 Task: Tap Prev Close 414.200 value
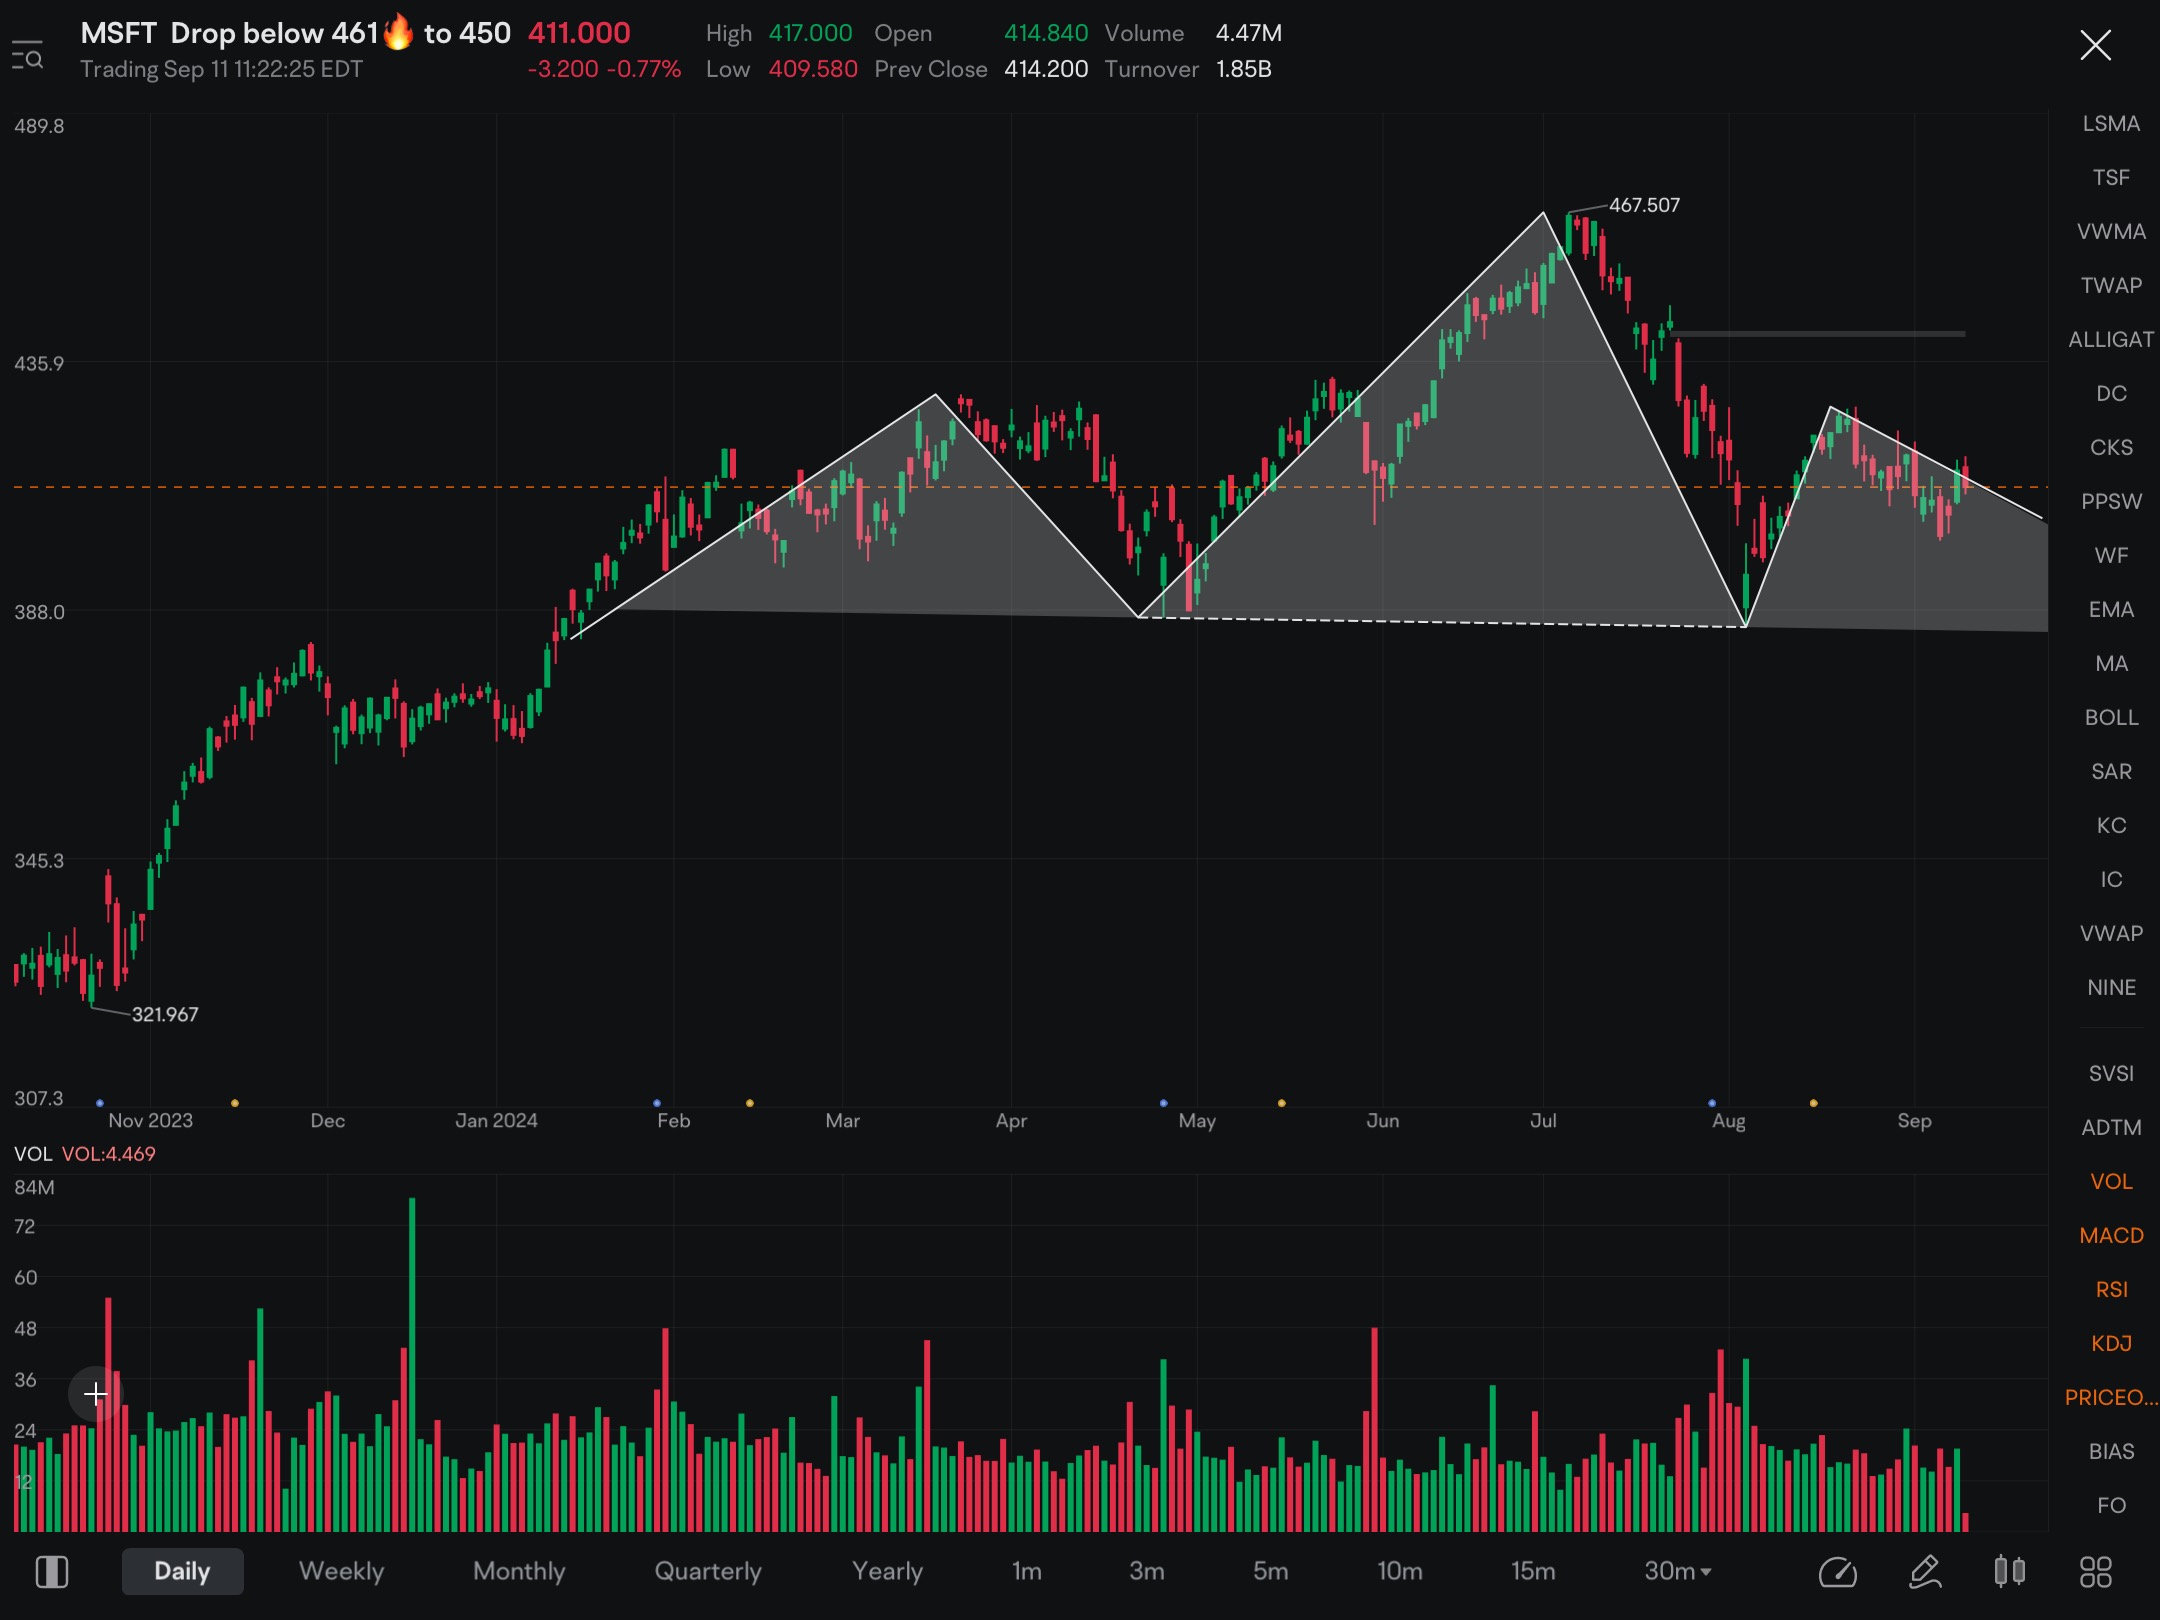pos(1046,69)
